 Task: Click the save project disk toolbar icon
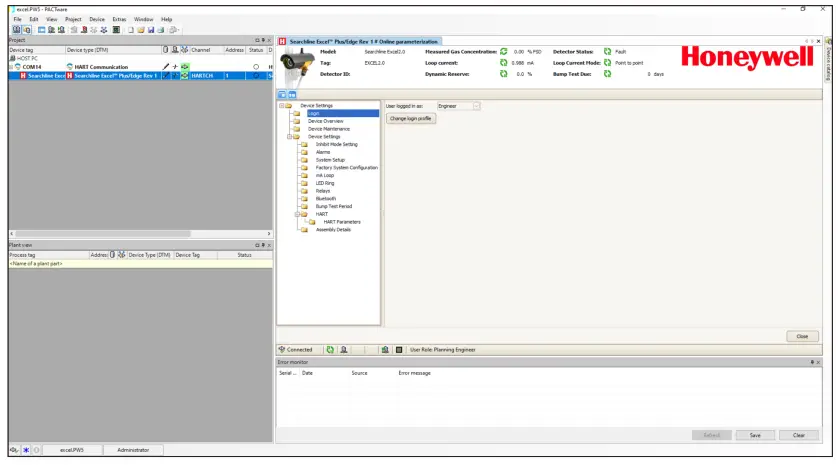151,30
